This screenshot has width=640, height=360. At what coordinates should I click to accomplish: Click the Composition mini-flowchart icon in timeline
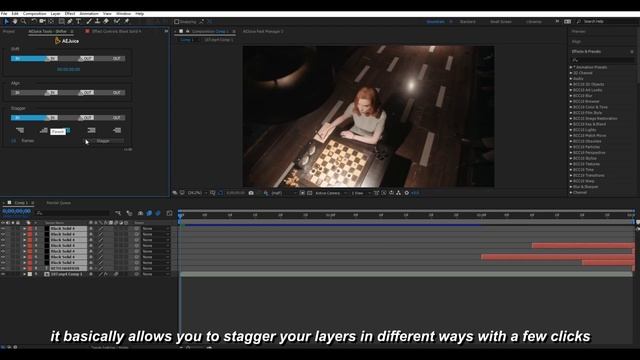click(118, 213)
